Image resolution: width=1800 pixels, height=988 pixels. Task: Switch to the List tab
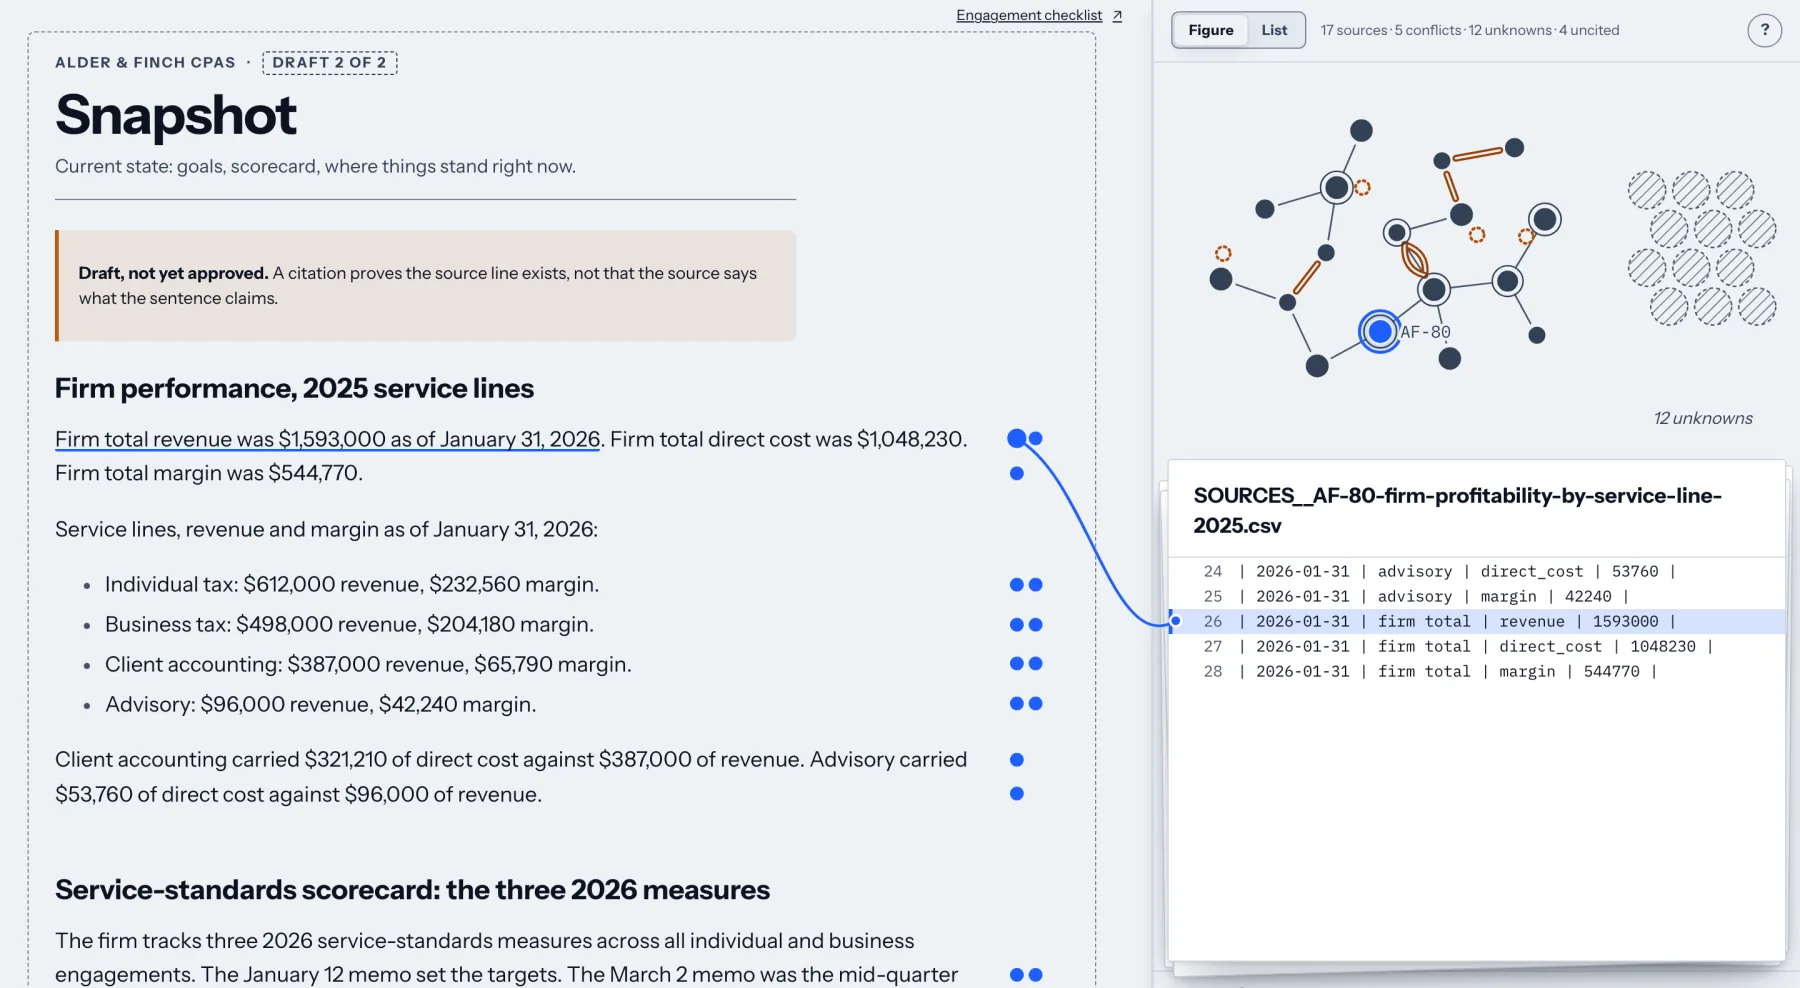(x=1274, y=30)
